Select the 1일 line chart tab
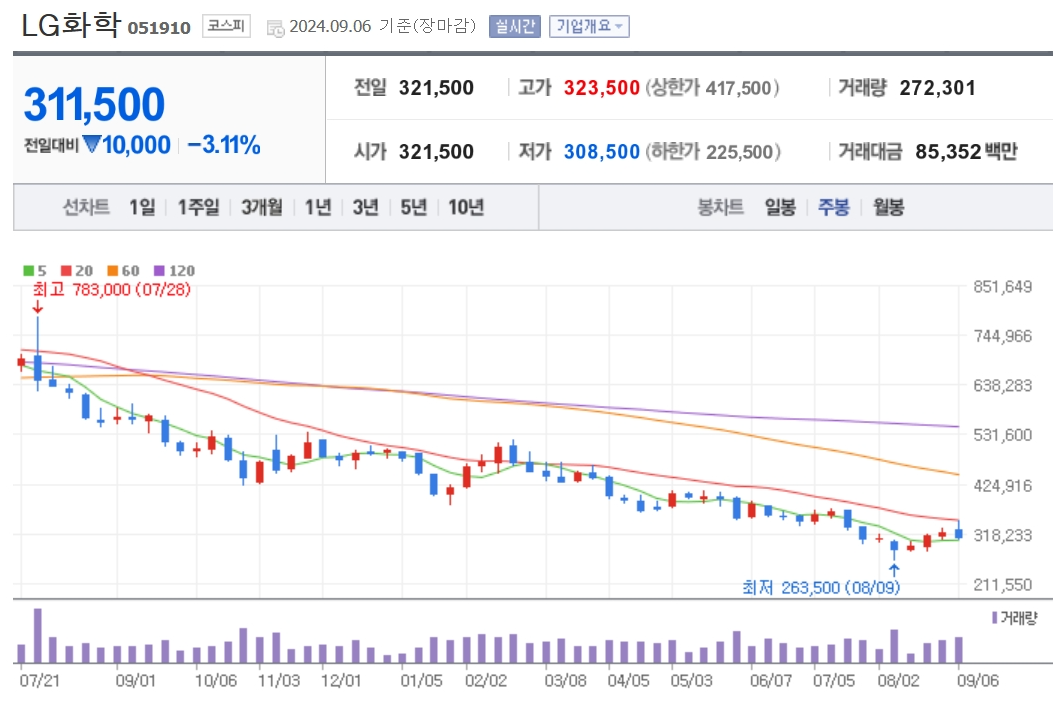The image size is (1053, 711). 142,207
